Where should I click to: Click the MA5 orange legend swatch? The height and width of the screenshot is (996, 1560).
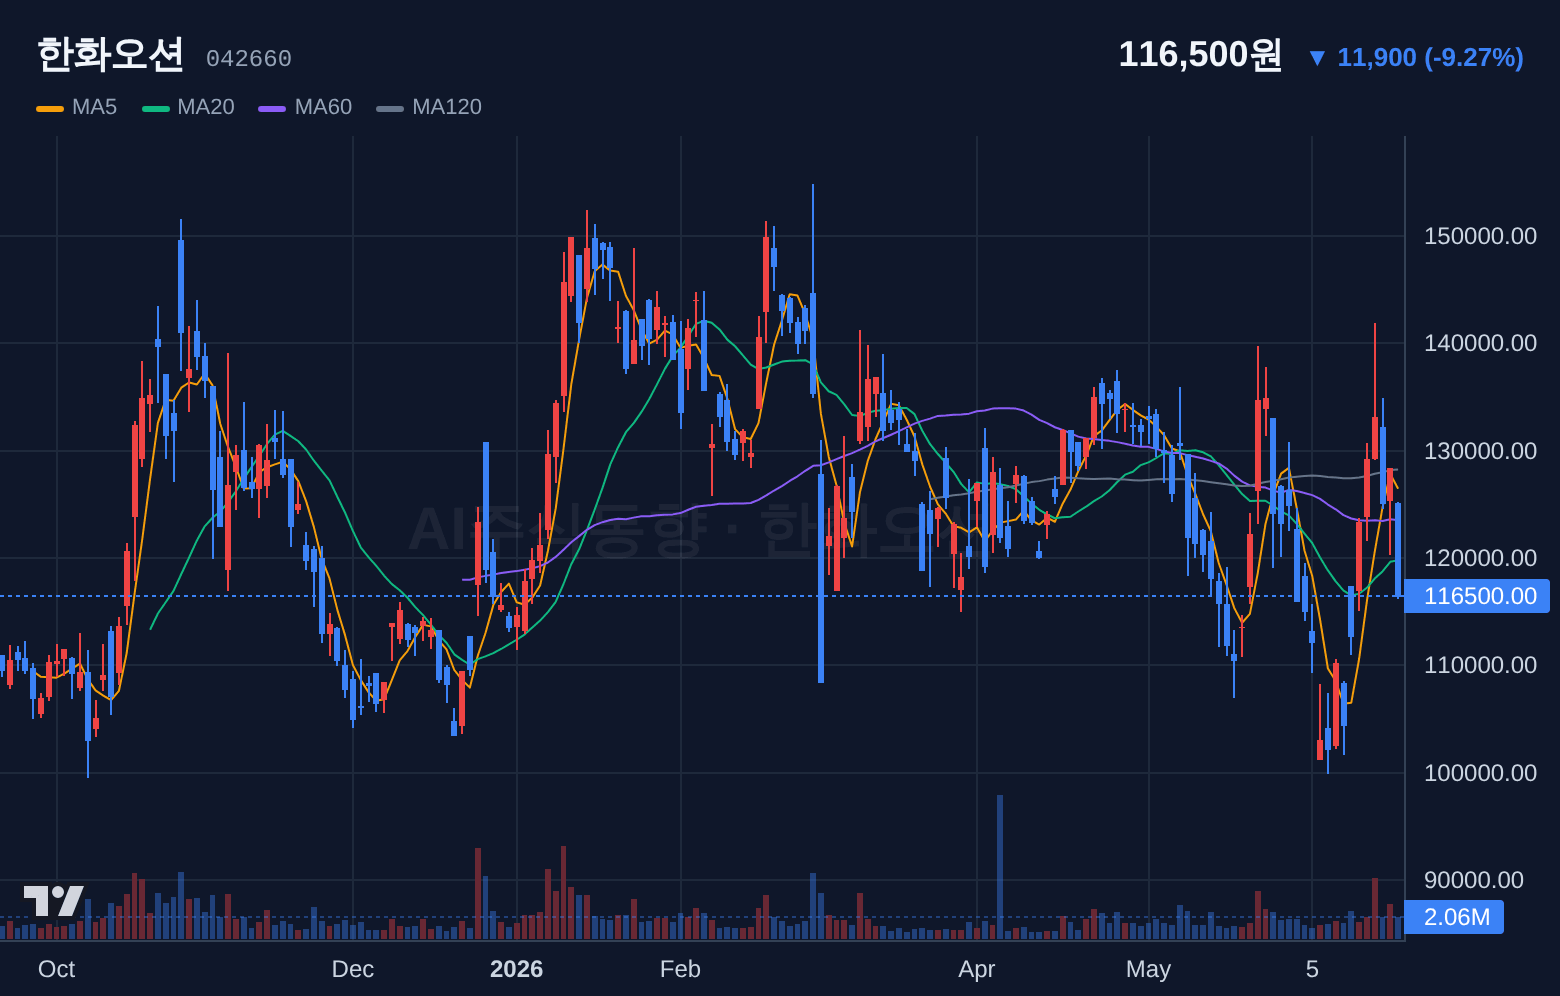(50, 108)
